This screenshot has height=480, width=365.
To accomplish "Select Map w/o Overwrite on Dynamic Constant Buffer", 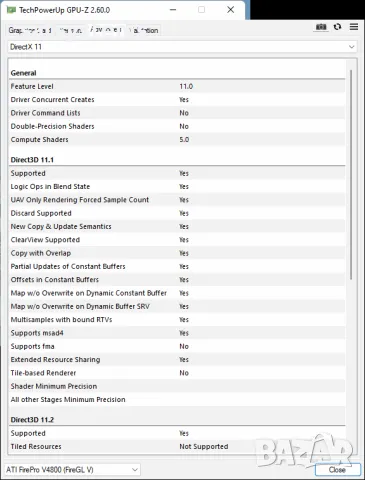I will pyautogui.click(x=177, y=293).
